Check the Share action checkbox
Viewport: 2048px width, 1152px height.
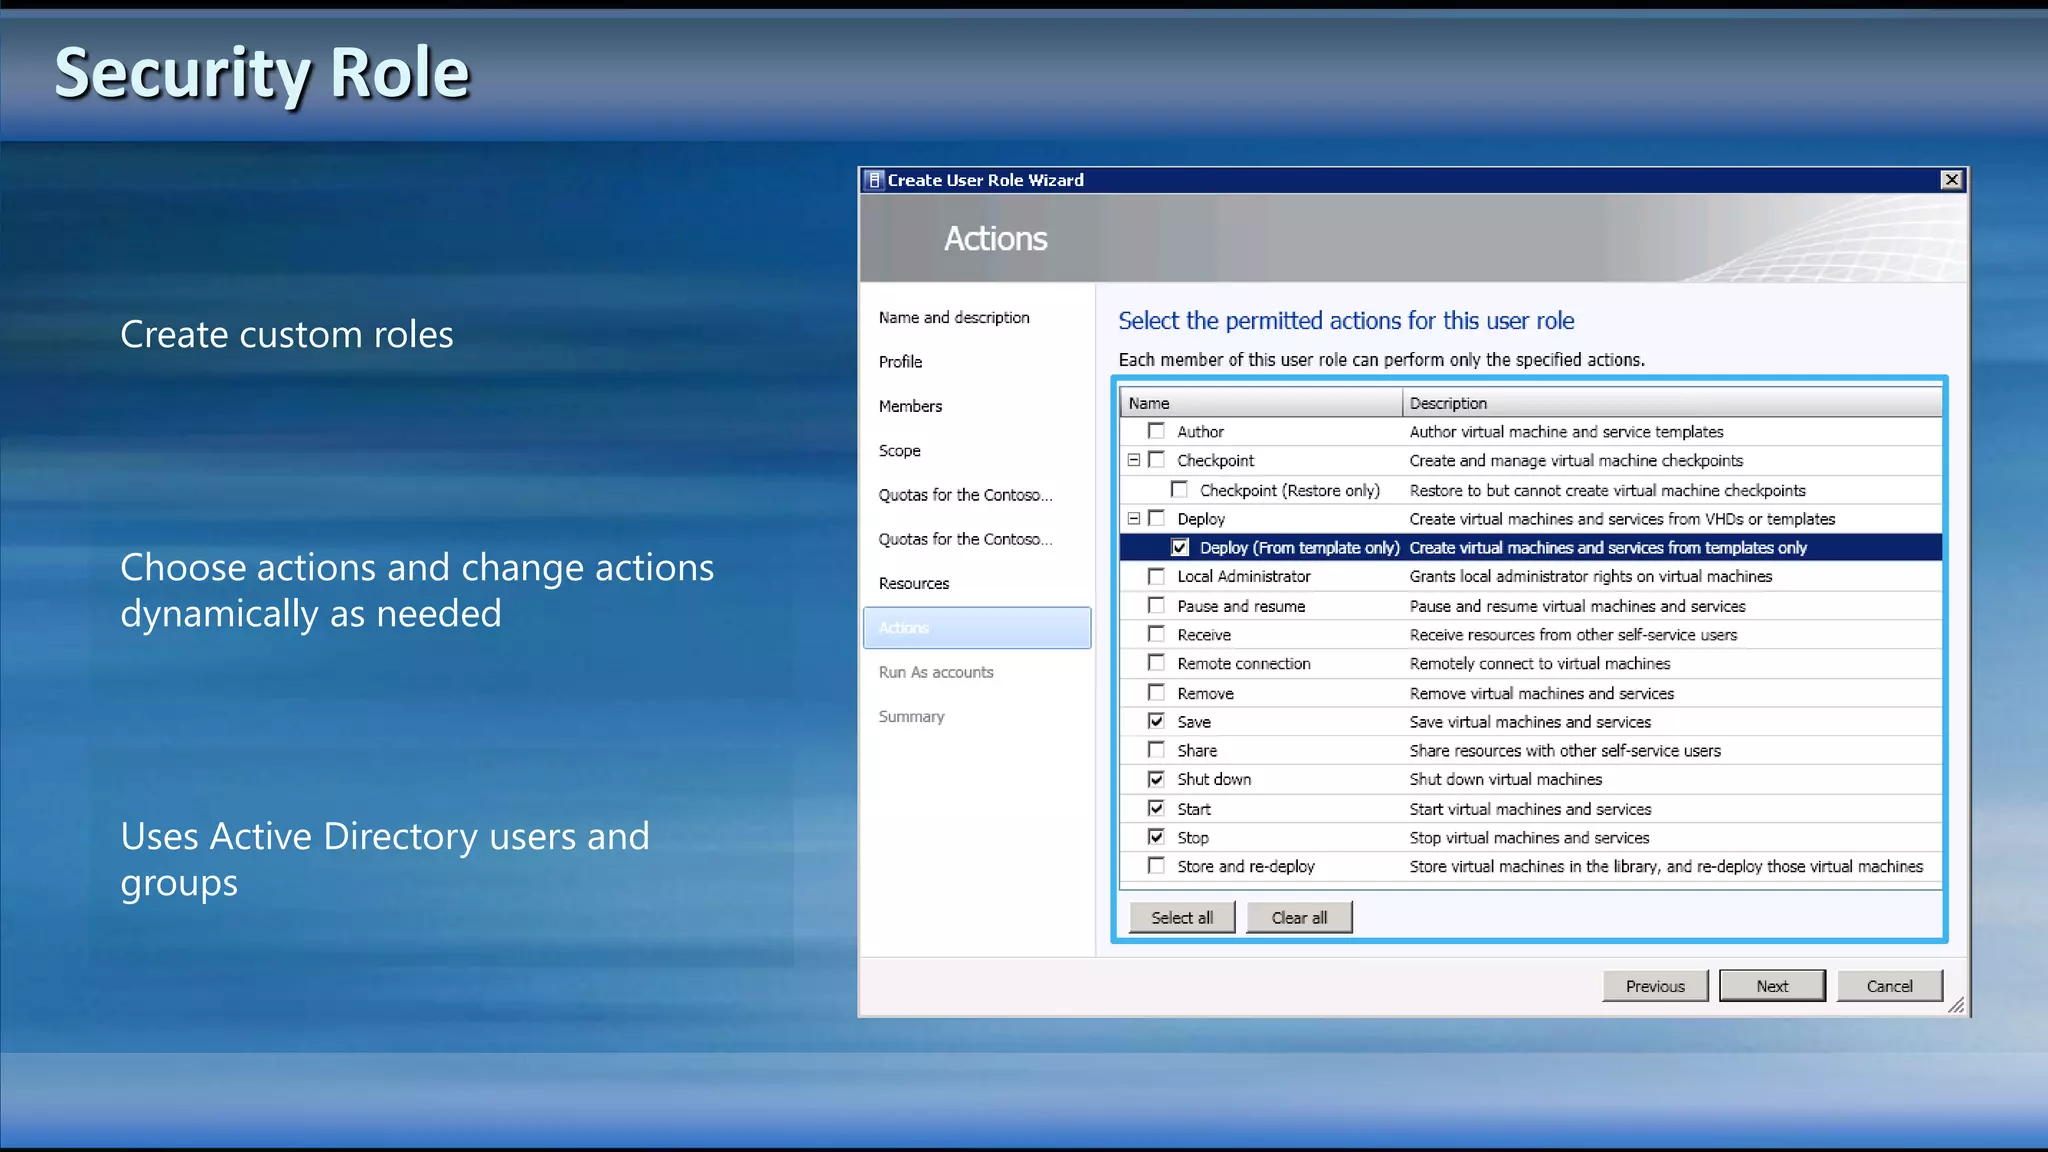pyautogui.click(x=1157, y=750)
